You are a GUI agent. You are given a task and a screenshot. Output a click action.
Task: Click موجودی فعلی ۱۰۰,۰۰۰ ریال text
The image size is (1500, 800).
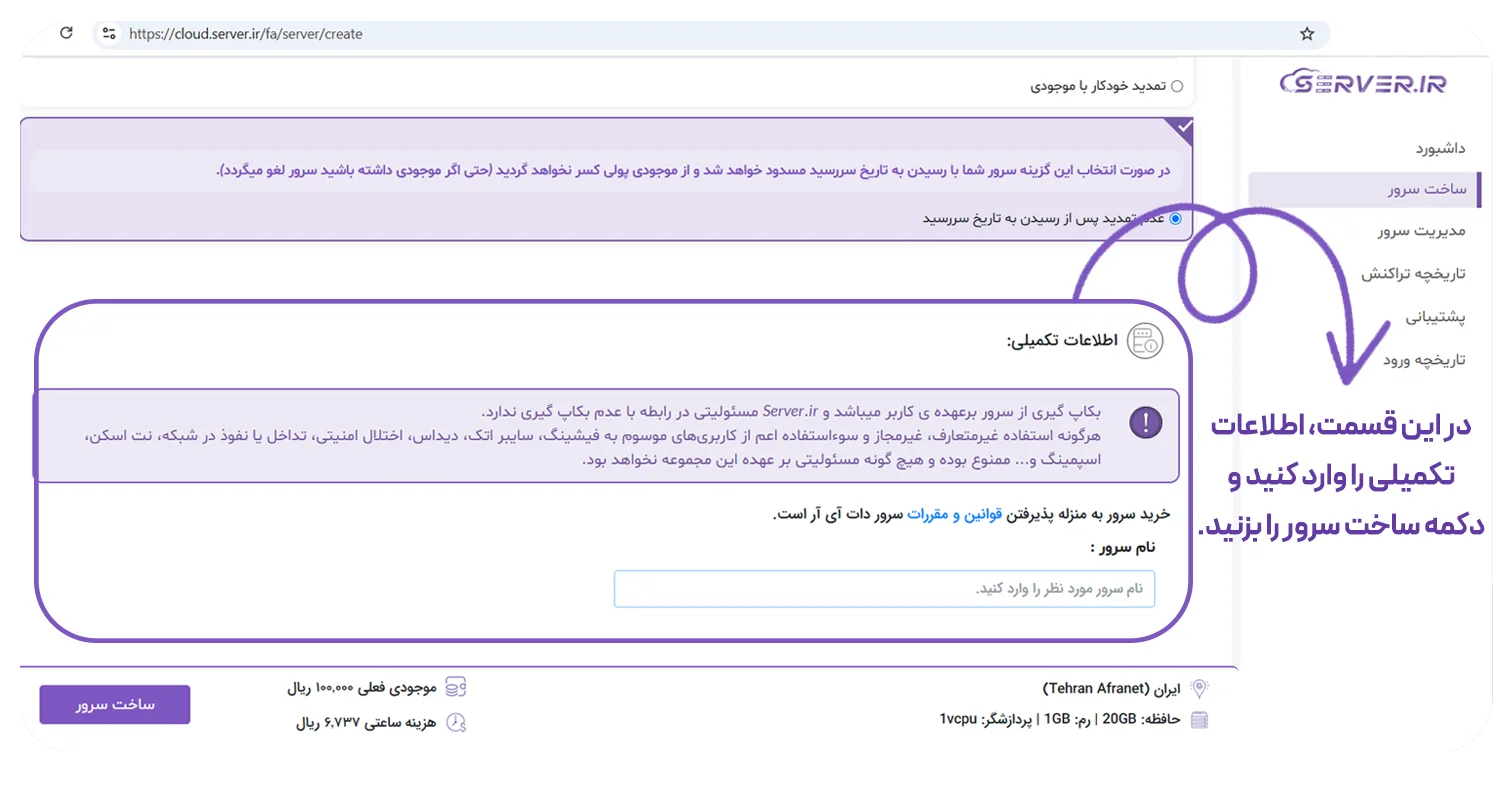362,688
